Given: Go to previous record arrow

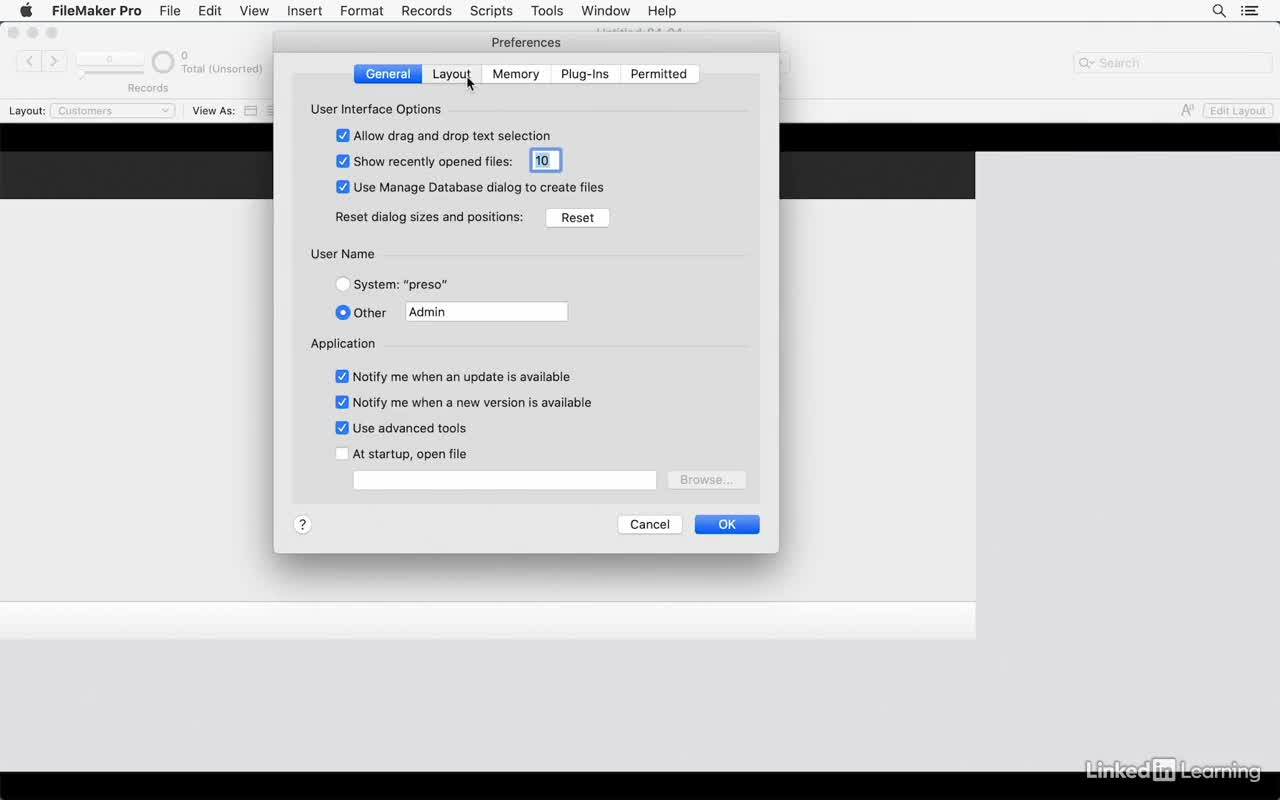Looking at the screenshot, I should (30, 62).
